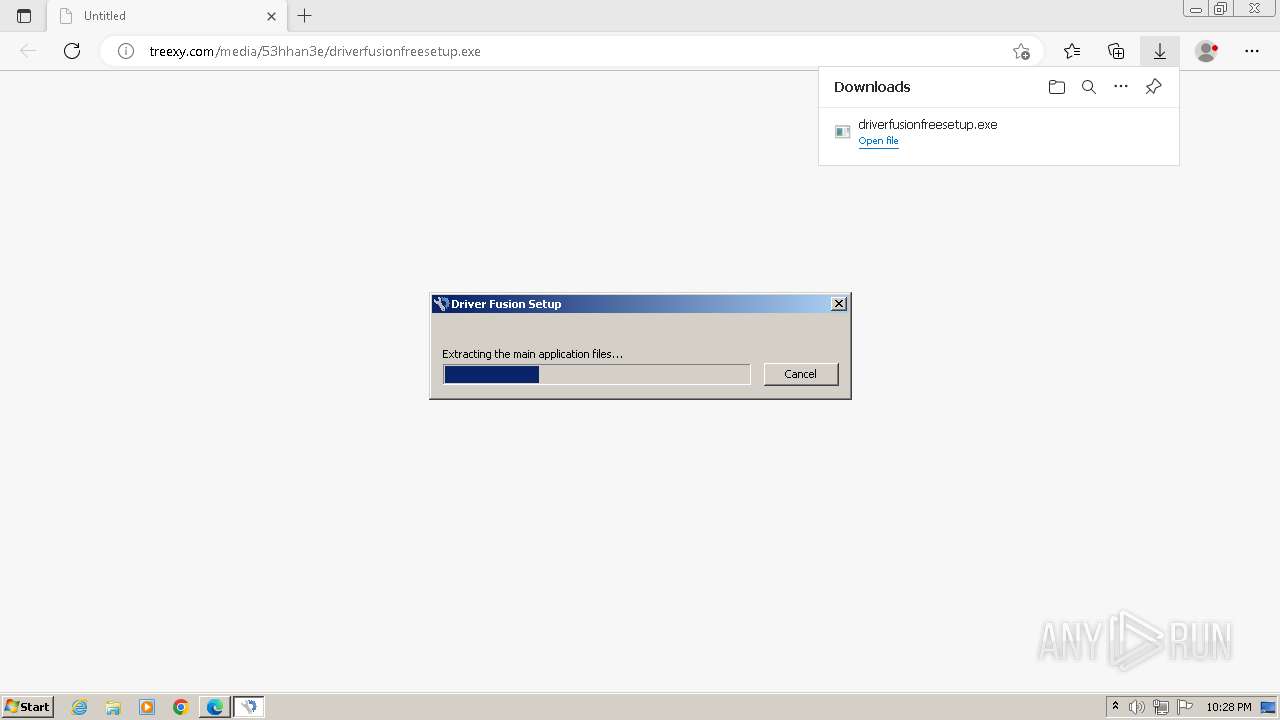1280x720 pixels.
Task: Toggle the Downloads toolbar button
Action: click(x=1160, y=51)
